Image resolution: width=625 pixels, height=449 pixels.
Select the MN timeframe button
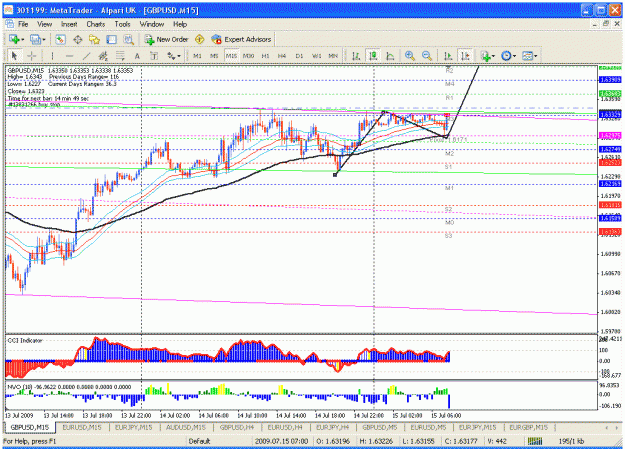[333, 56]
